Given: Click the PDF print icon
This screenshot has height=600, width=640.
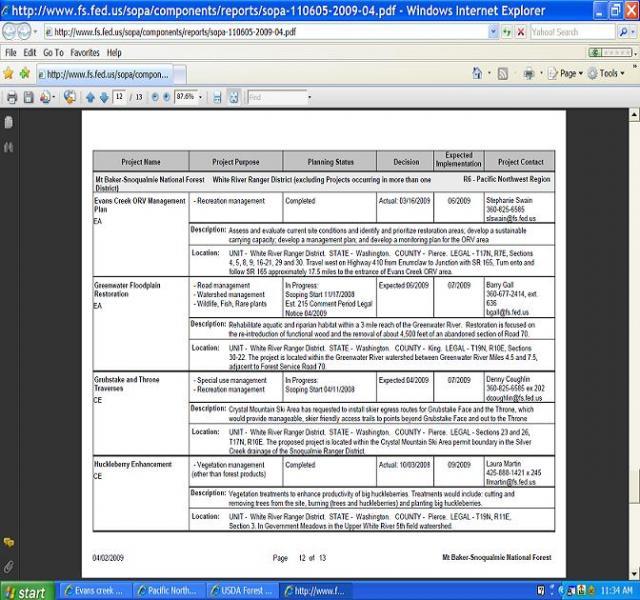Looking at the screenshot, I should (12, 97).
